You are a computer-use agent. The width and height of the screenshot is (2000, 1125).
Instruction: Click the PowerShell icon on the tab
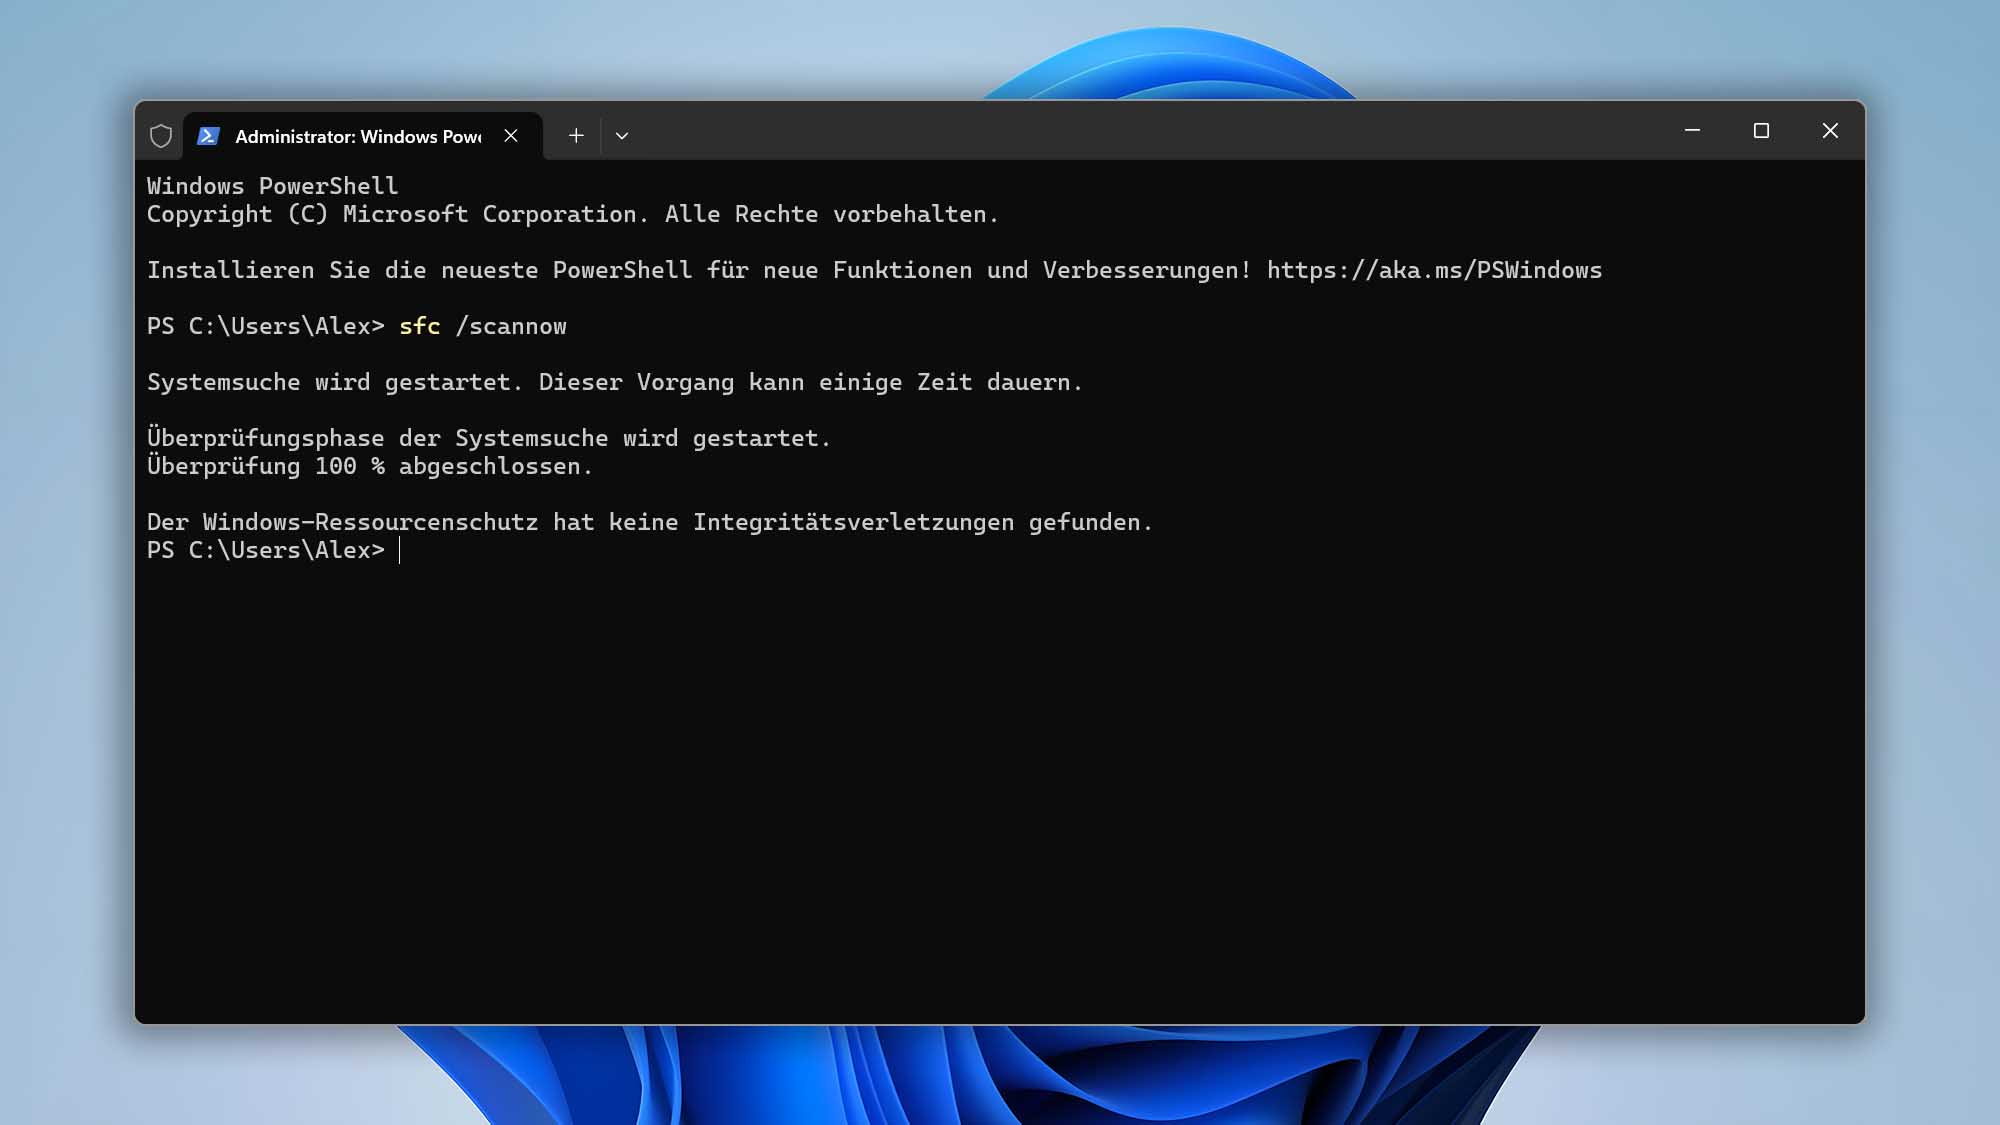point(208,136)
